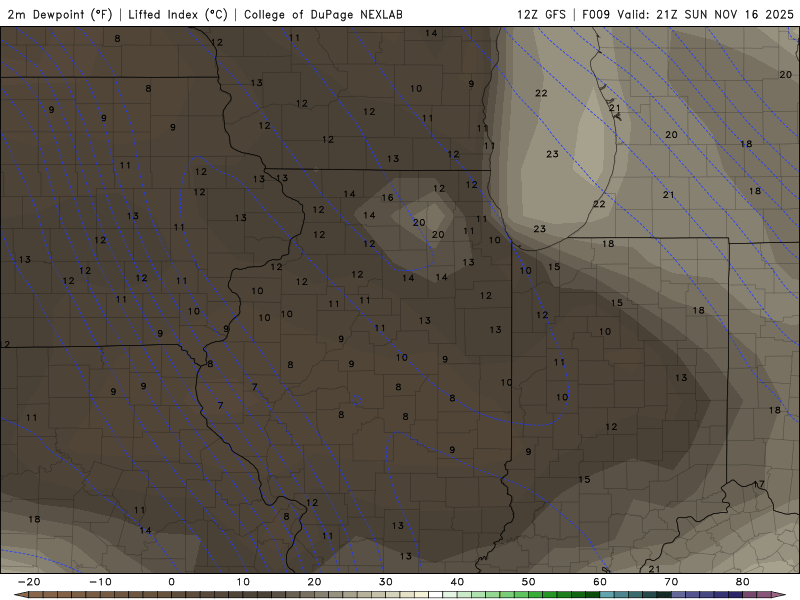The image size is (800, 600).
Task: Click 'Valid: 21Z SUN NOV 16 2025' text
Action: pyautogui.click(x=706, y=14)
